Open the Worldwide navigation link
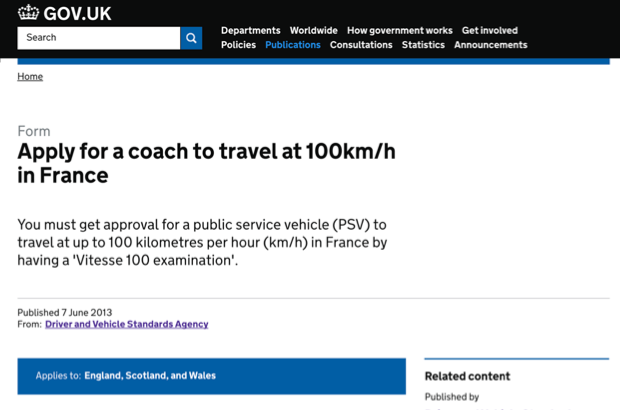The width and height of the screenshot is (620, 410). (314, 30)
